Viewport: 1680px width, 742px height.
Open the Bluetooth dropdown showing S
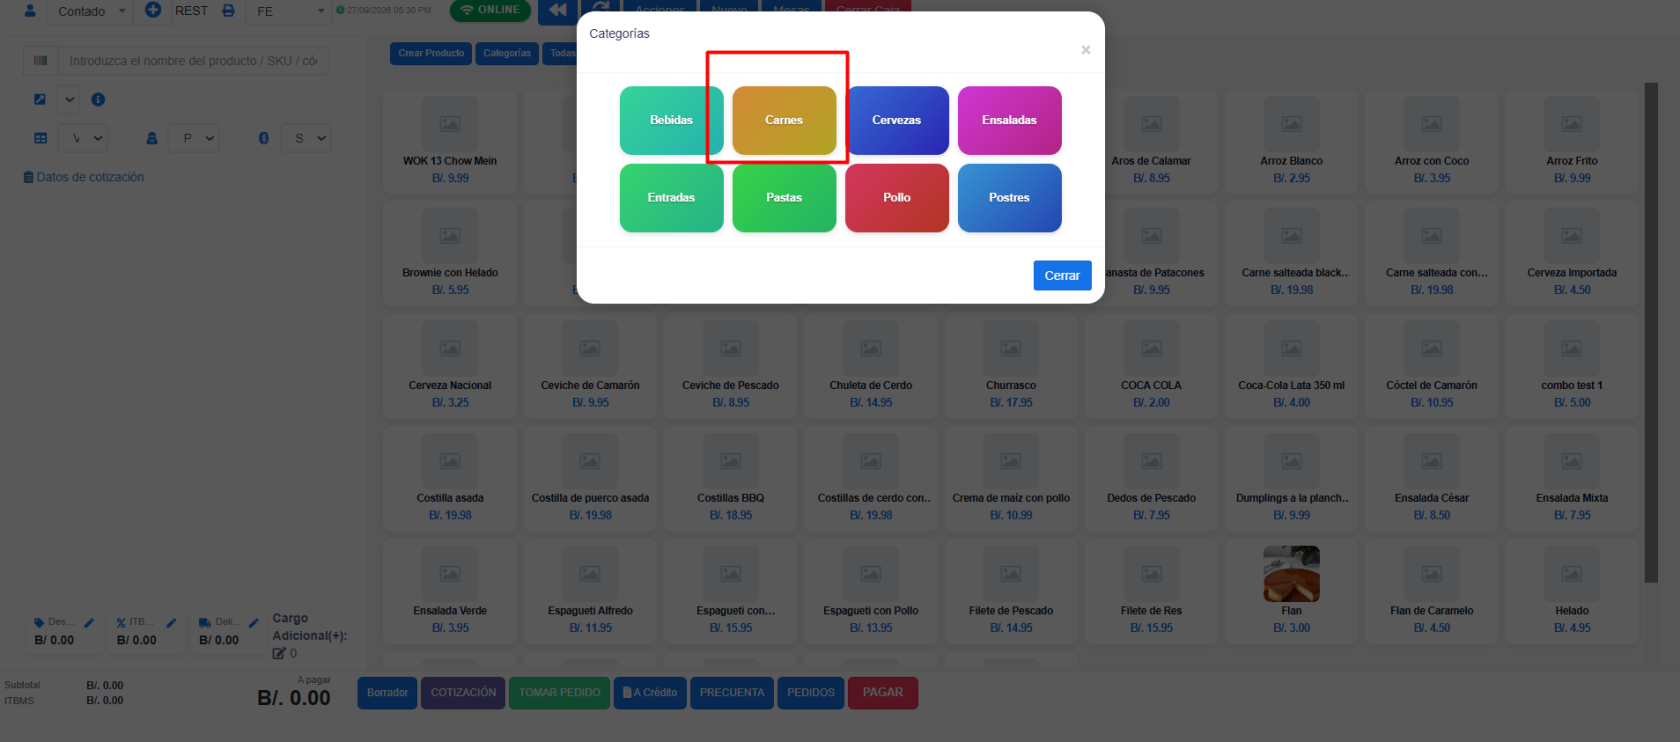[x=306, y=138]
